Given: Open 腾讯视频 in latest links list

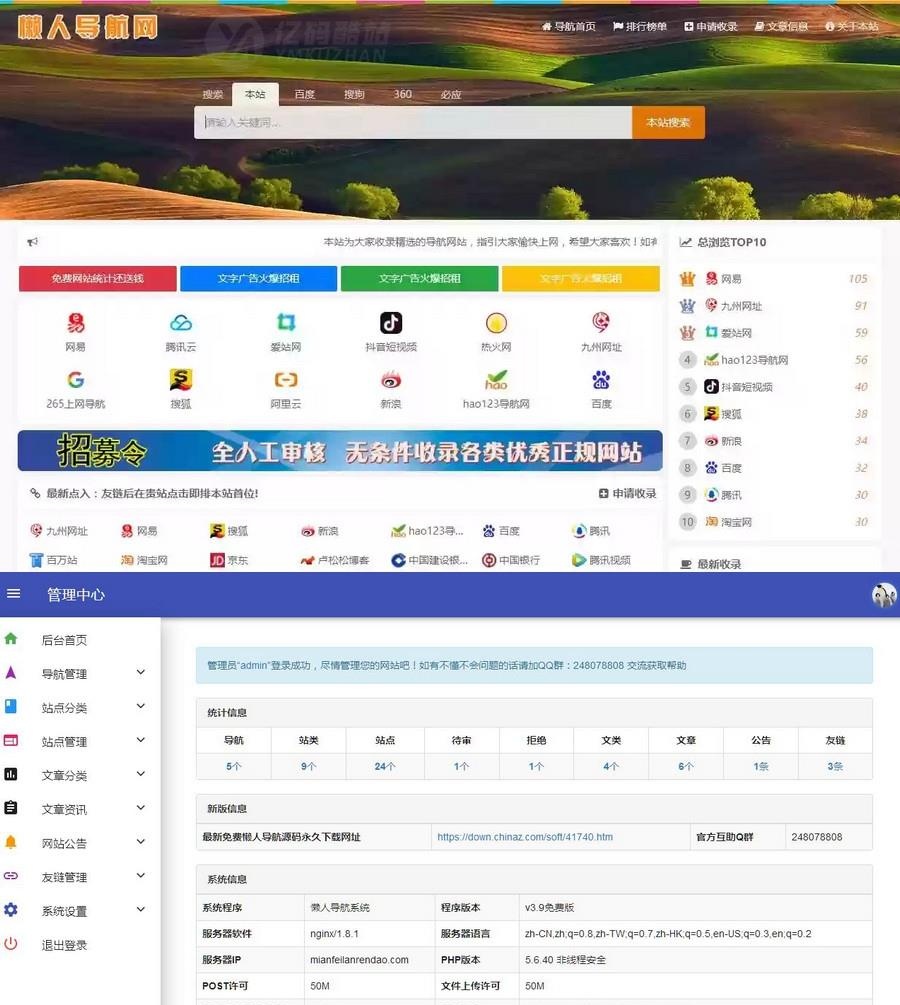Looking at the screenshot, I should coord(601,560).
